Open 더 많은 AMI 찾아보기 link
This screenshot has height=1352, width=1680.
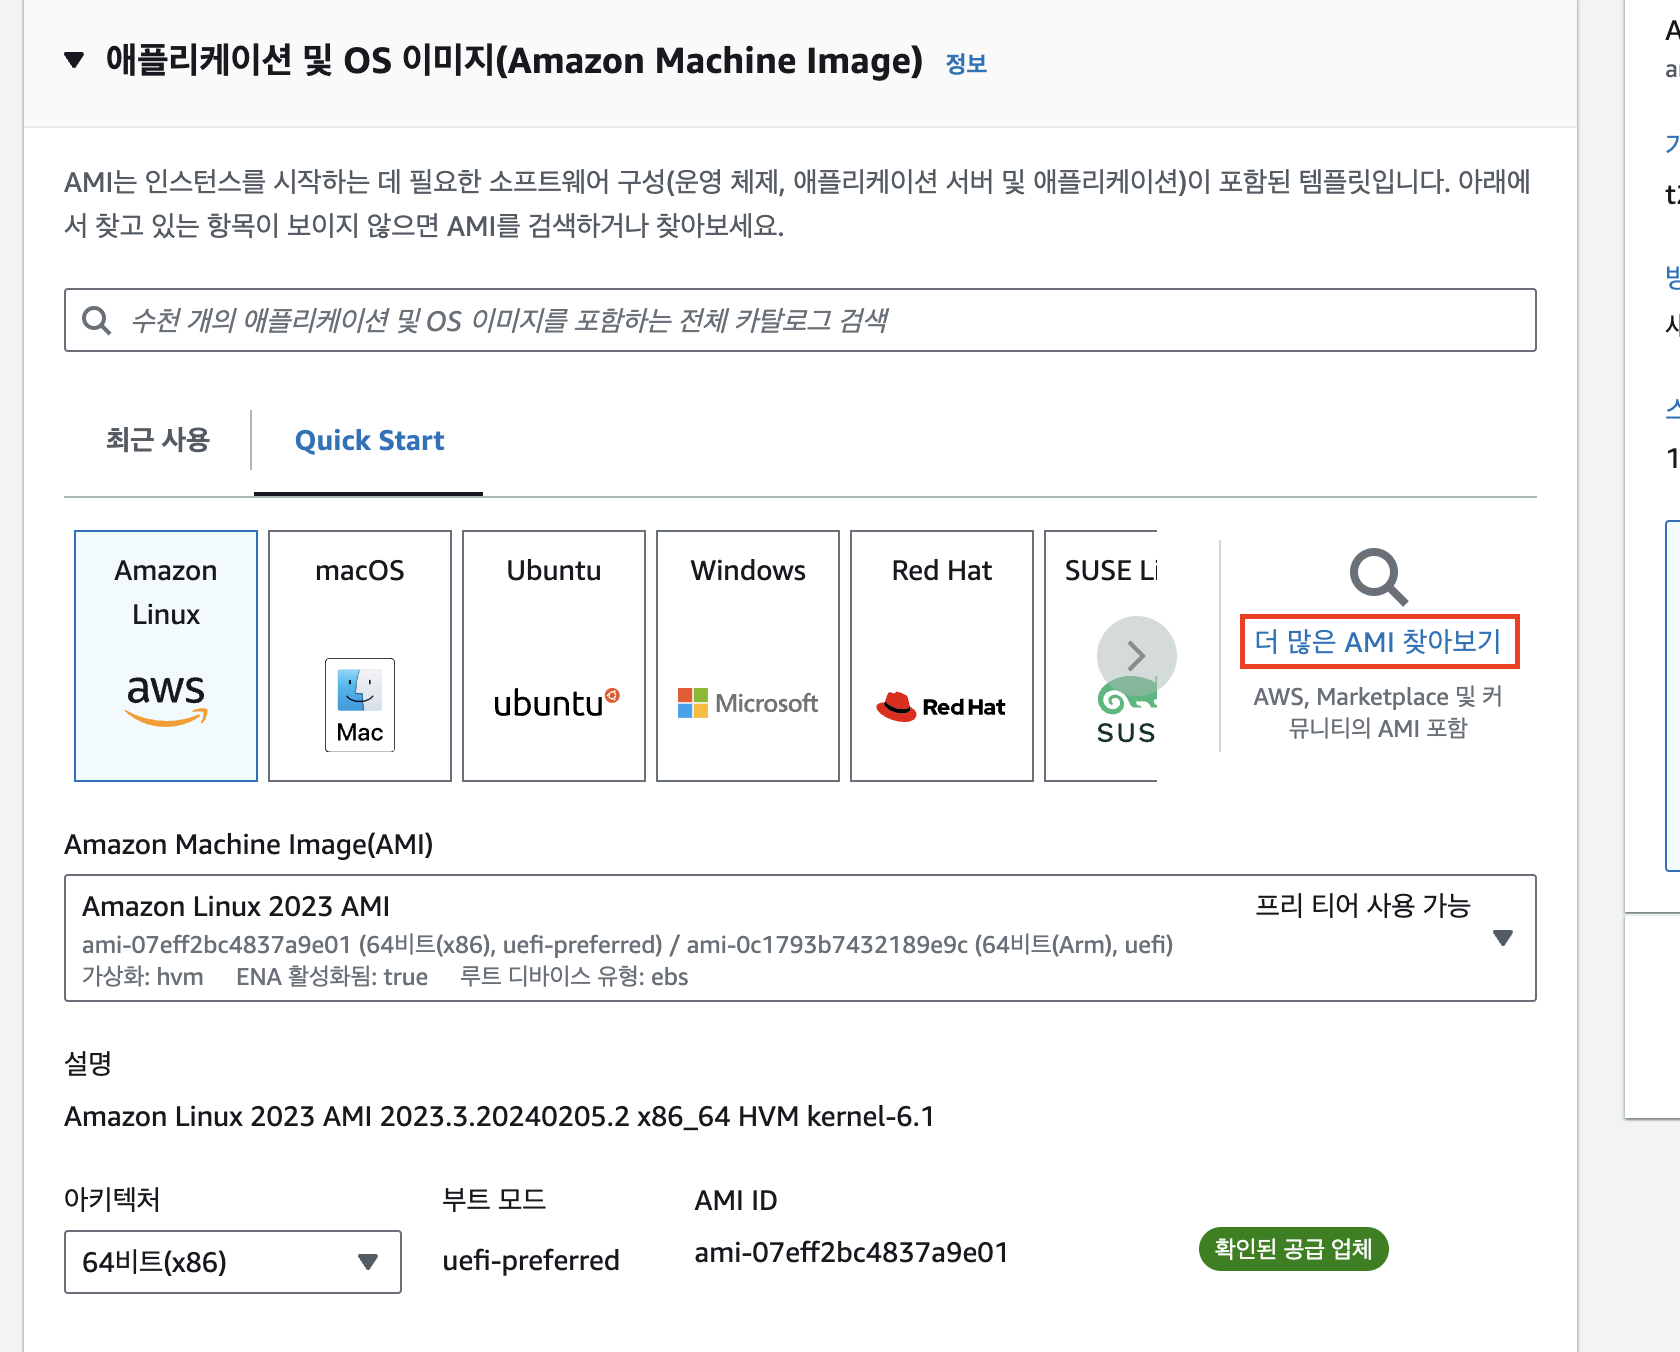pos(1378,641)
